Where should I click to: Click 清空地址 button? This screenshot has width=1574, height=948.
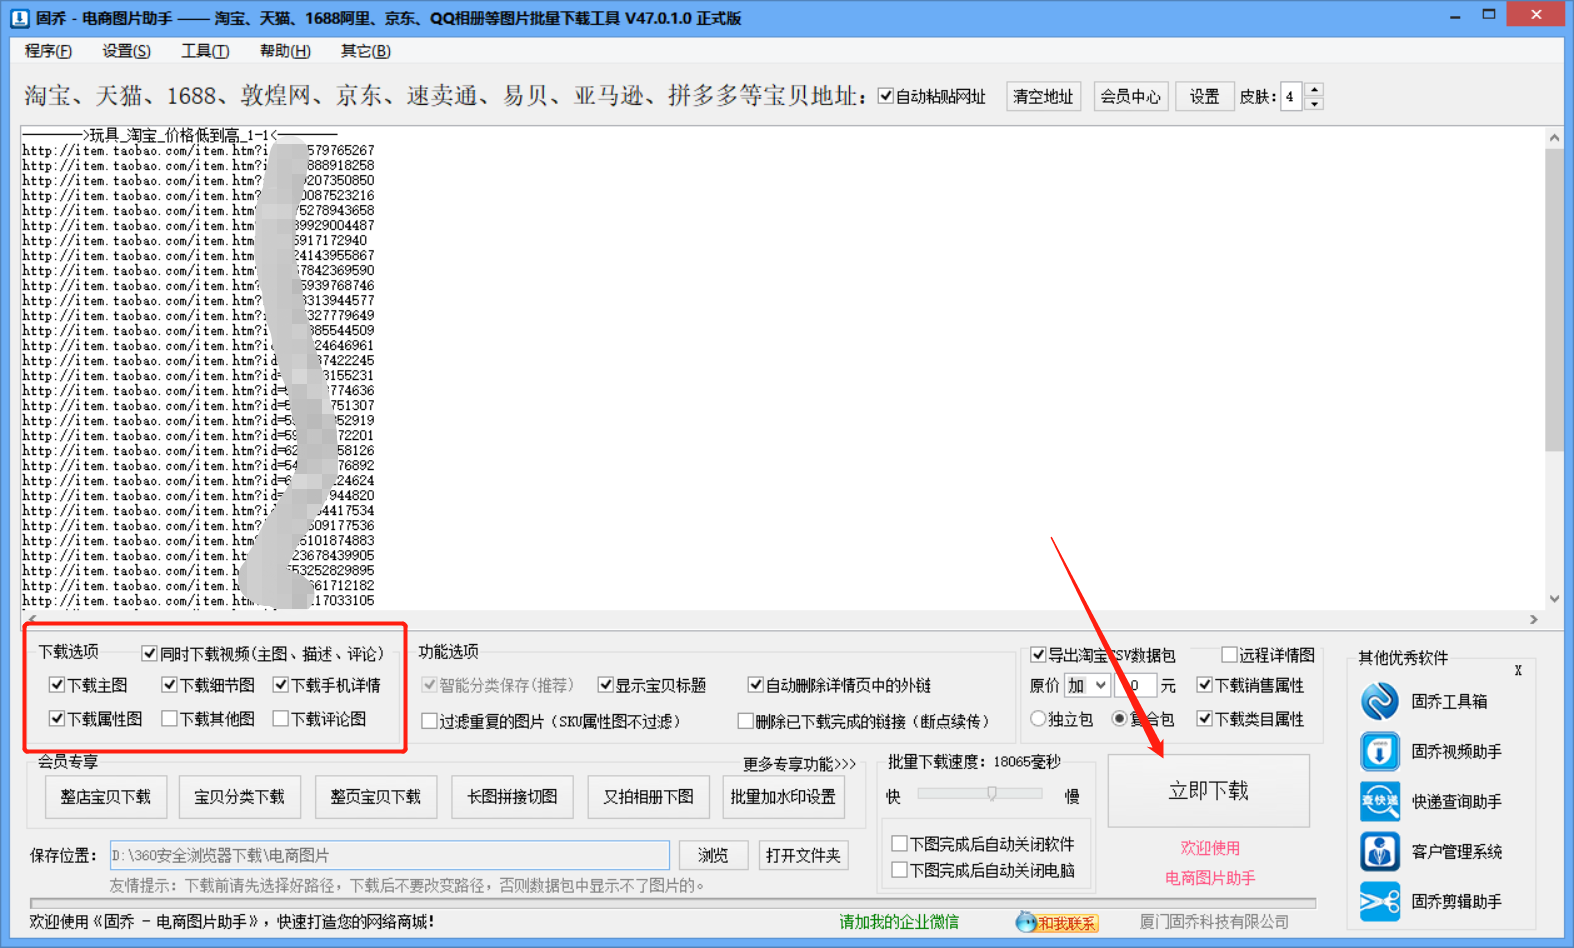click(x=1043, y=96)
